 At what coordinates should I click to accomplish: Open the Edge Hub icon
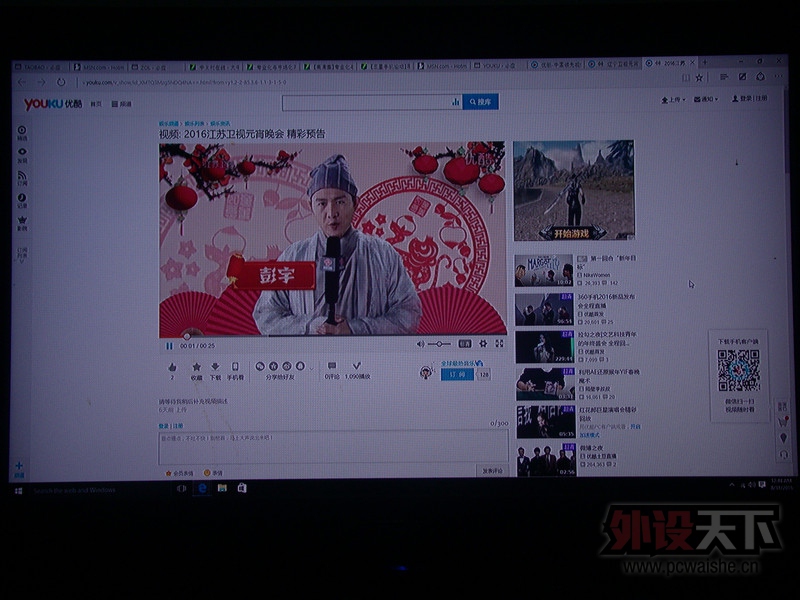(724, 77)
